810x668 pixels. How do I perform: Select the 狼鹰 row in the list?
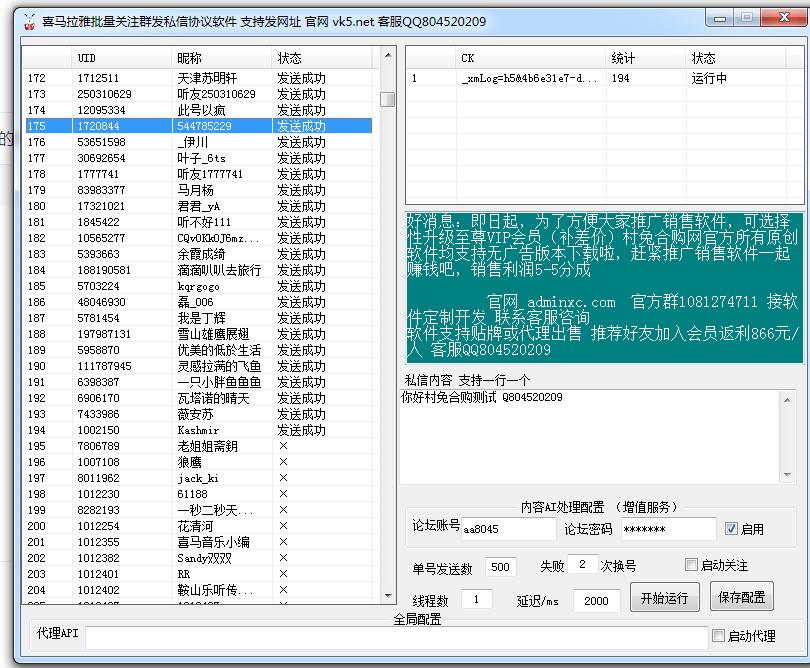[200, 462]
